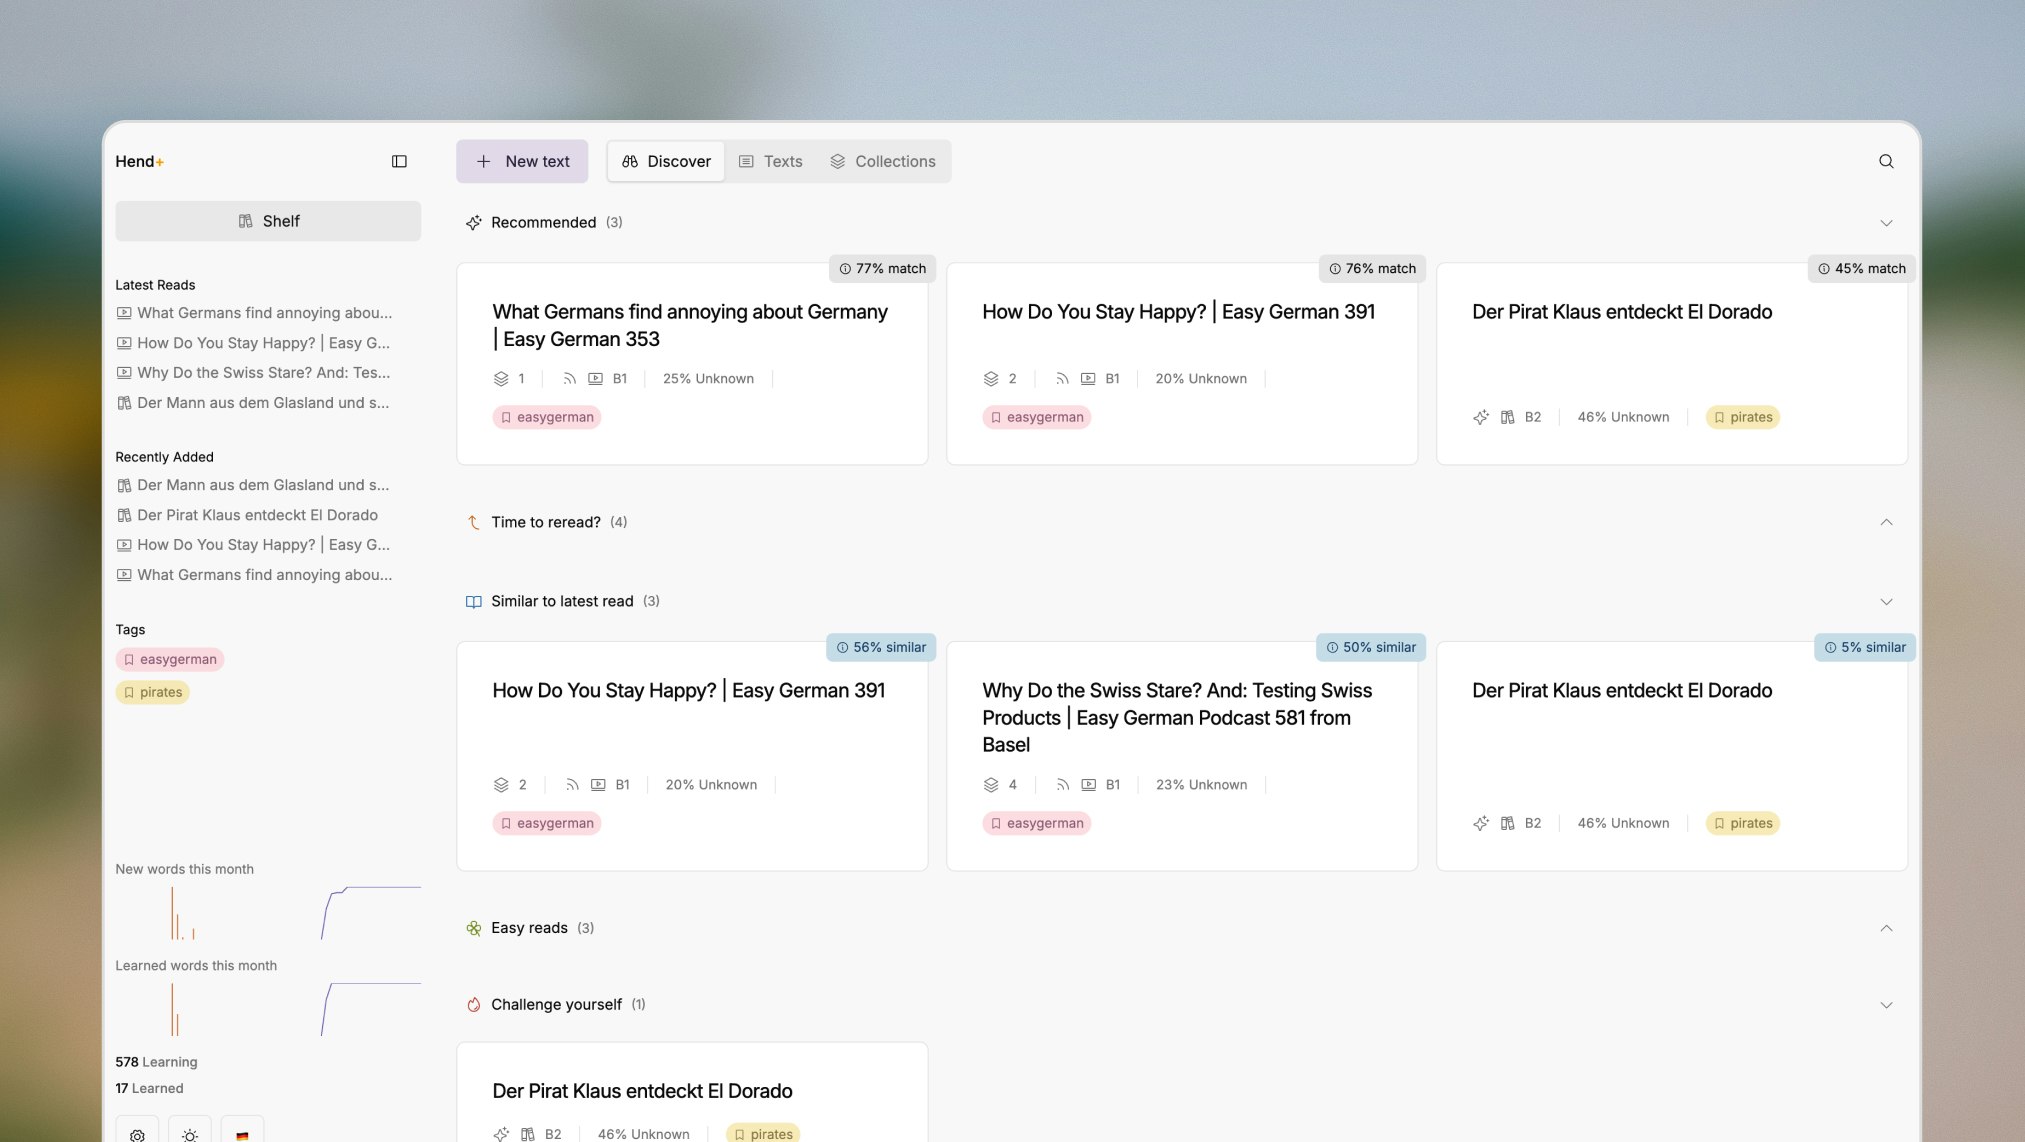2025x1142 pixels.
Task: Click the Similar to latest read book icon
Action: (474, 601)
